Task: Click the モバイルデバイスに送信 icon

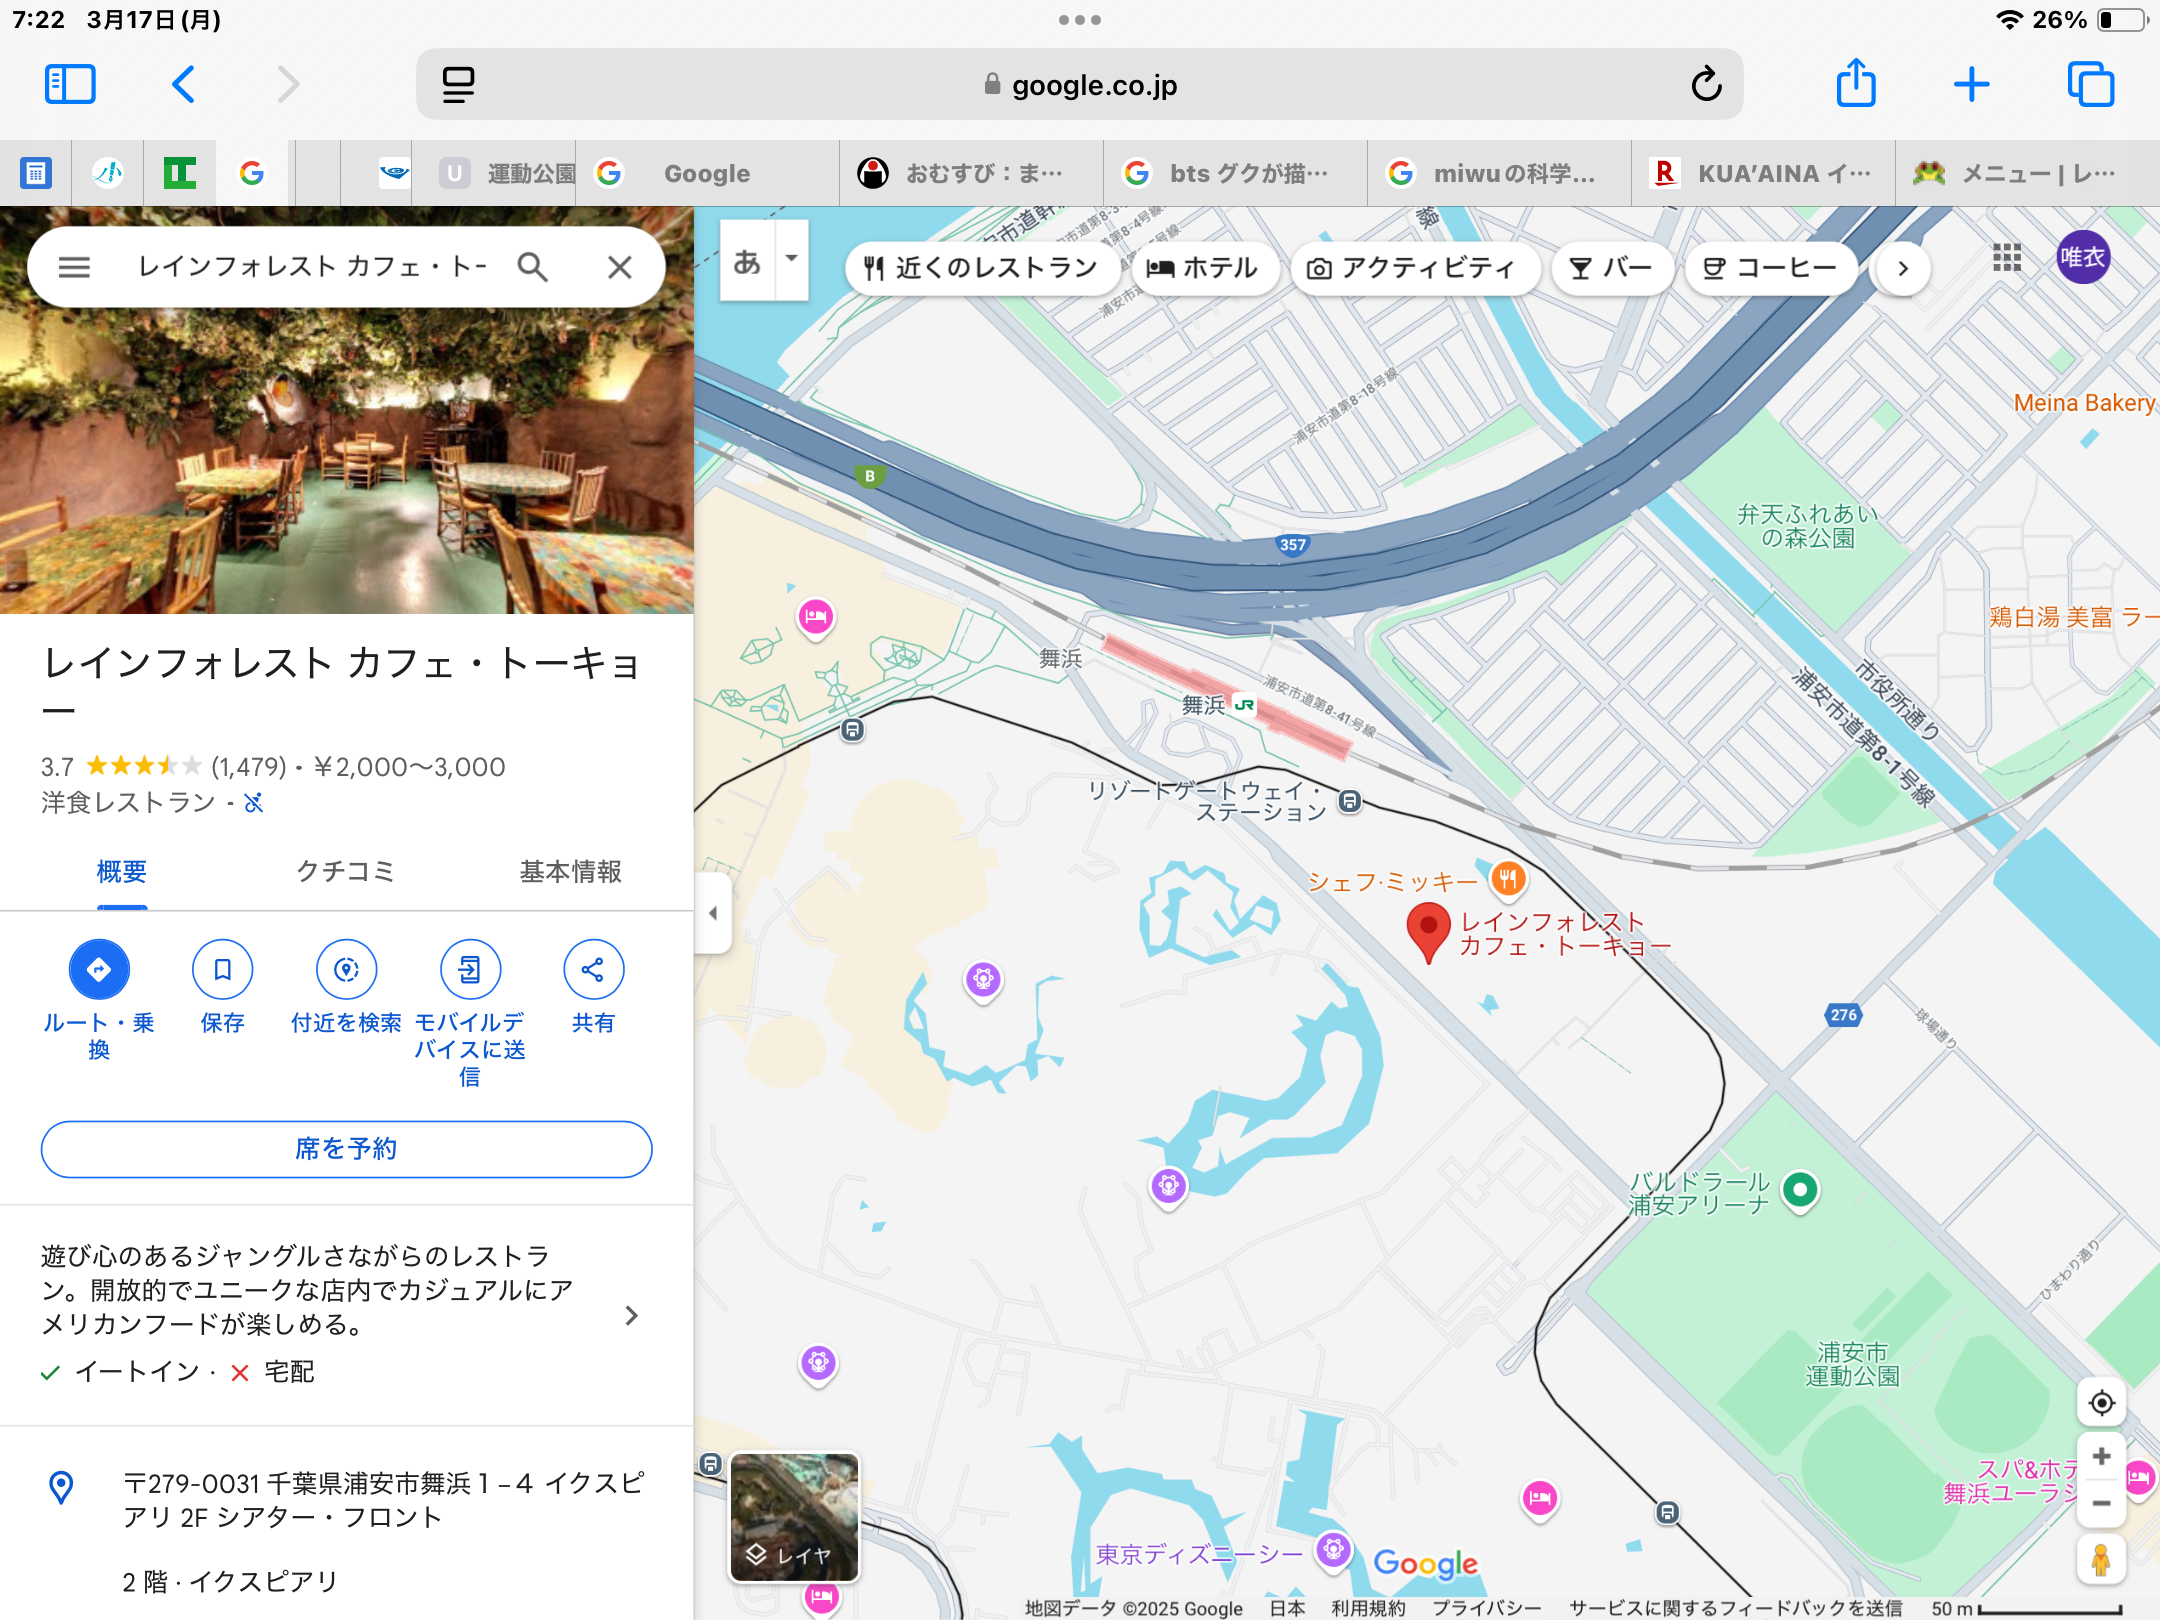Action: coord(470,969)
